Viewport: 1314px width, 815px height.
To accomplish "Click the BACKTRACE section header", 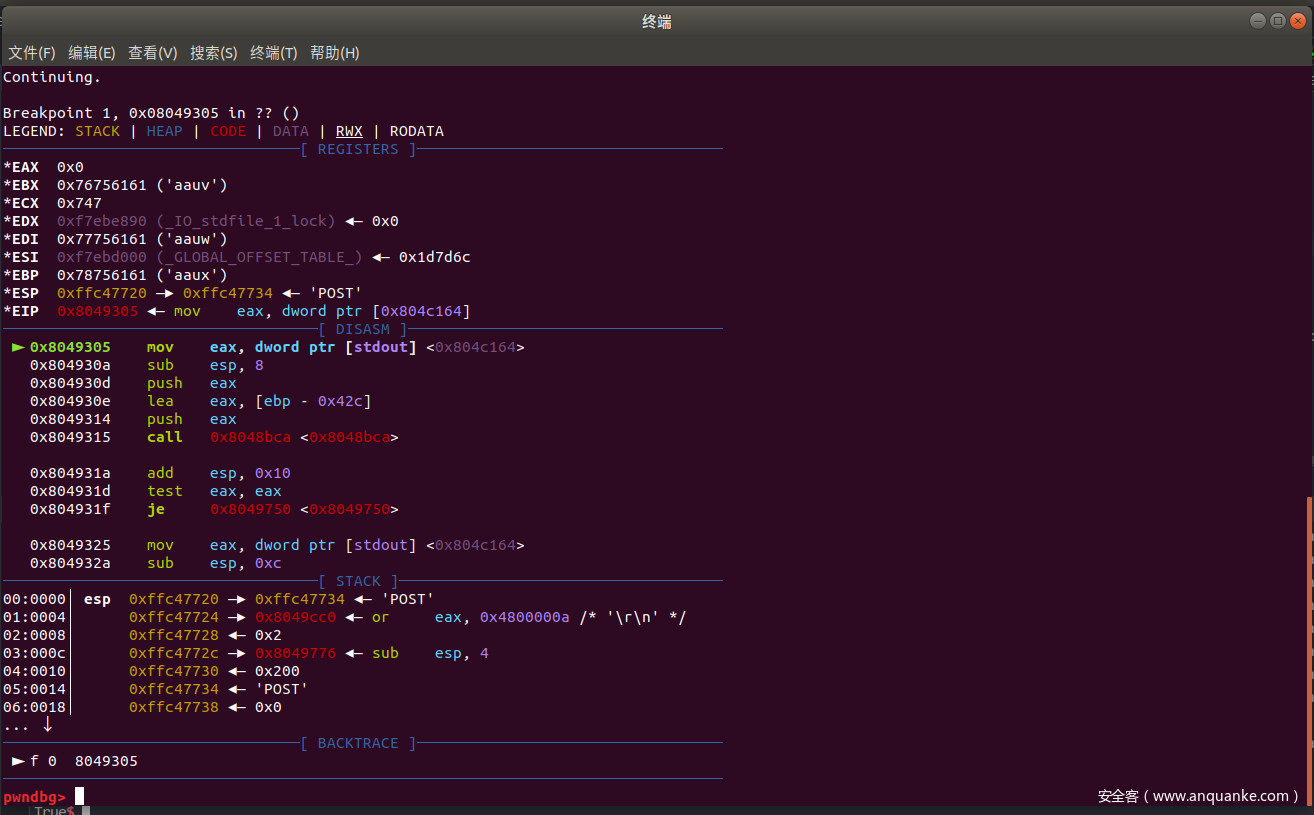I will click(358, 743).
